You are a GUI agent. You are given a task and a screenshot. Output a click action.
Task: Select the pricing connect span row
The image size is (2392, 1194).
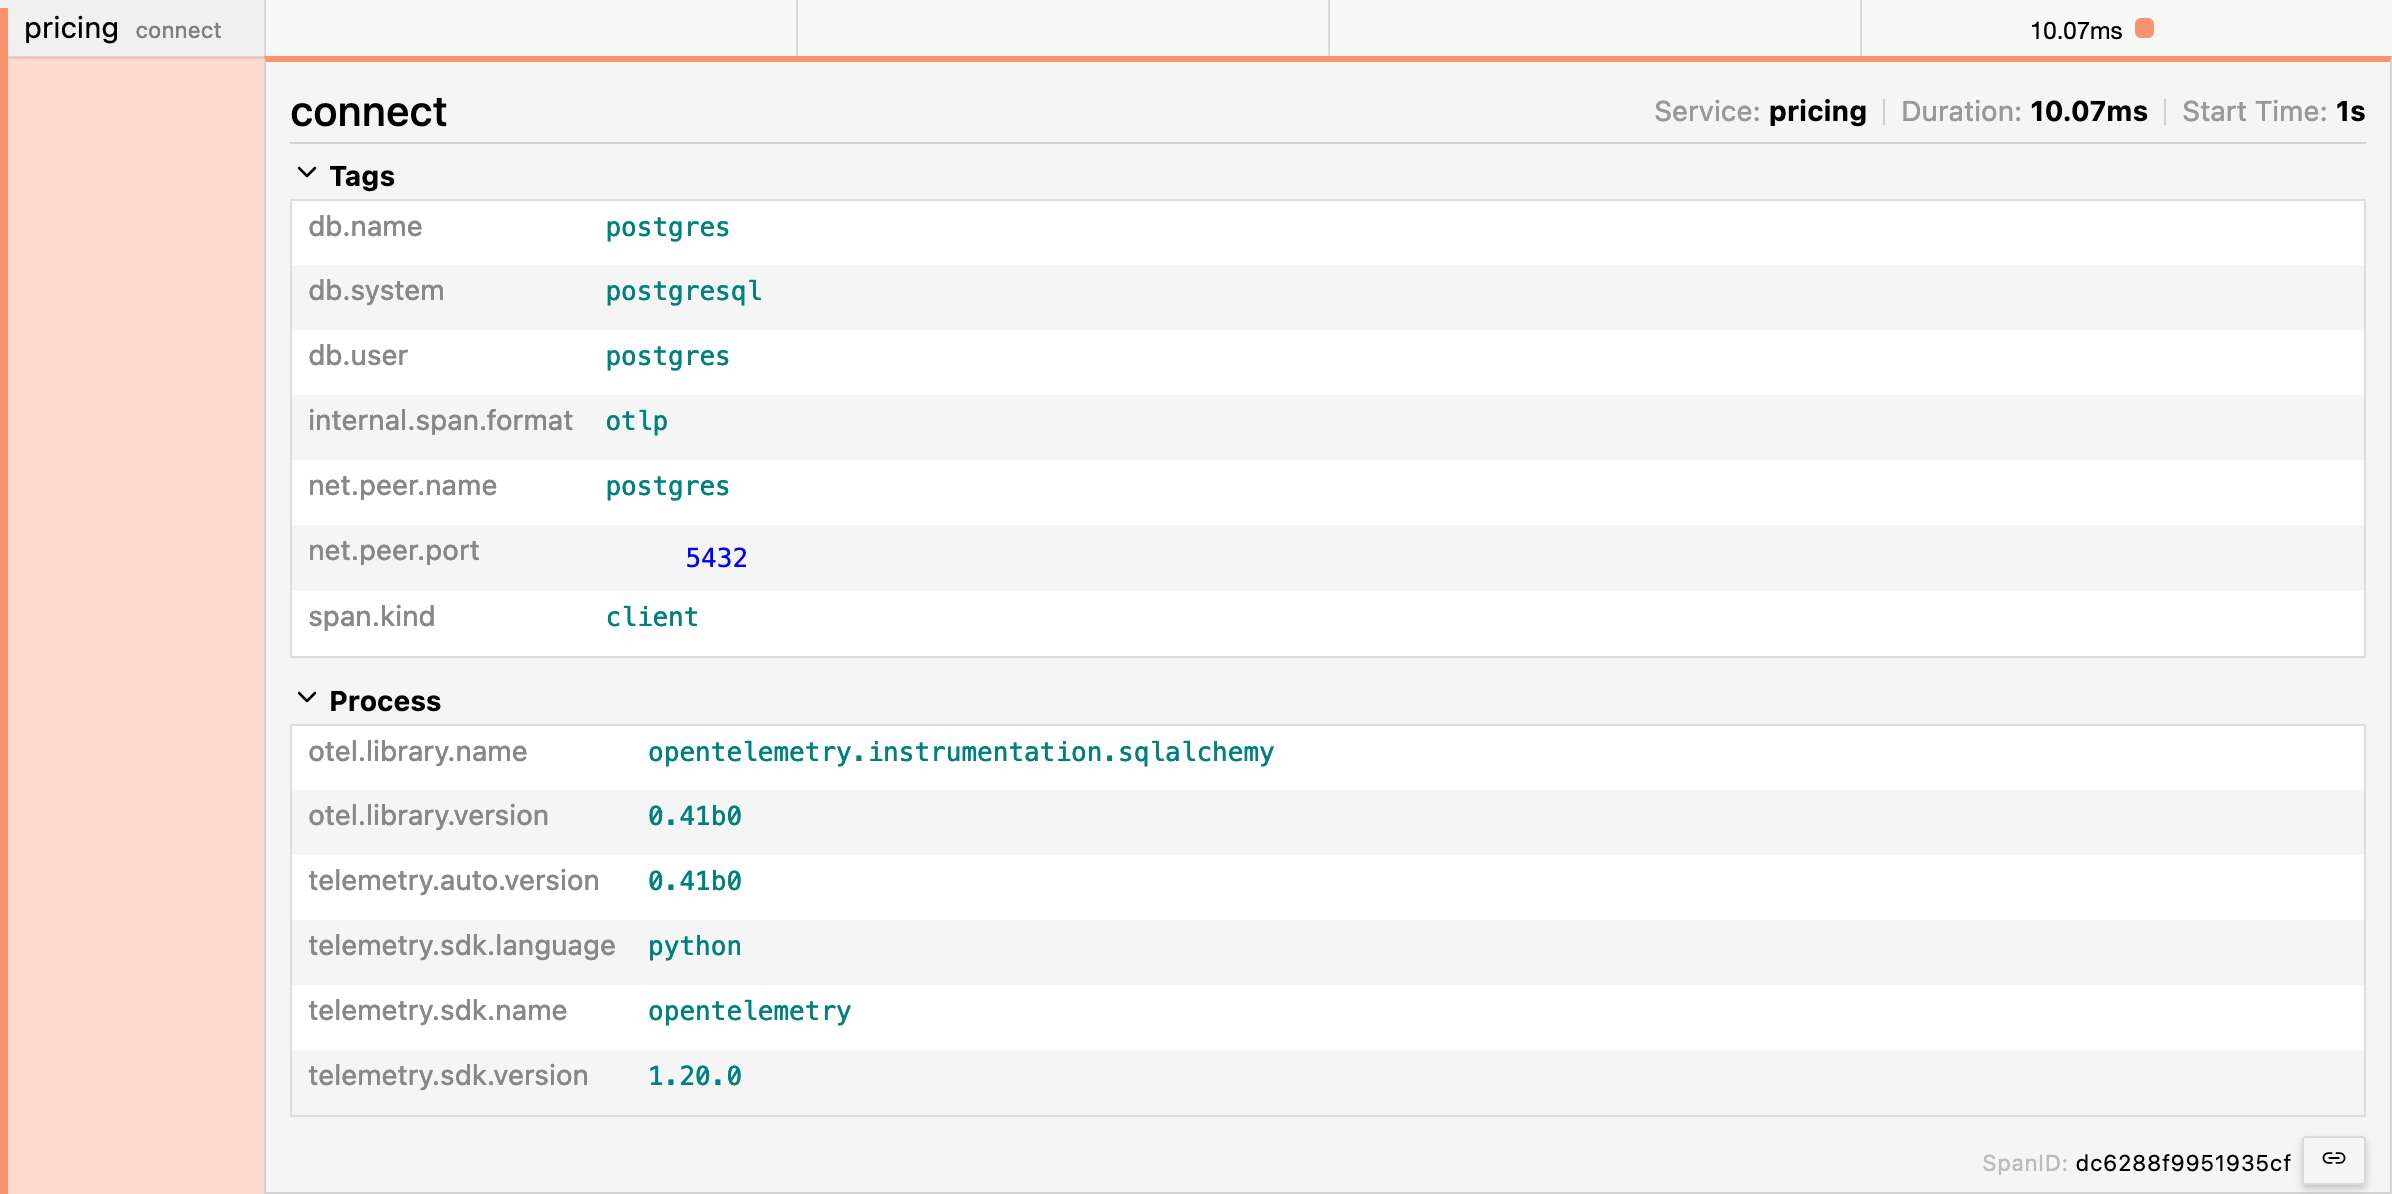(122, 29)
